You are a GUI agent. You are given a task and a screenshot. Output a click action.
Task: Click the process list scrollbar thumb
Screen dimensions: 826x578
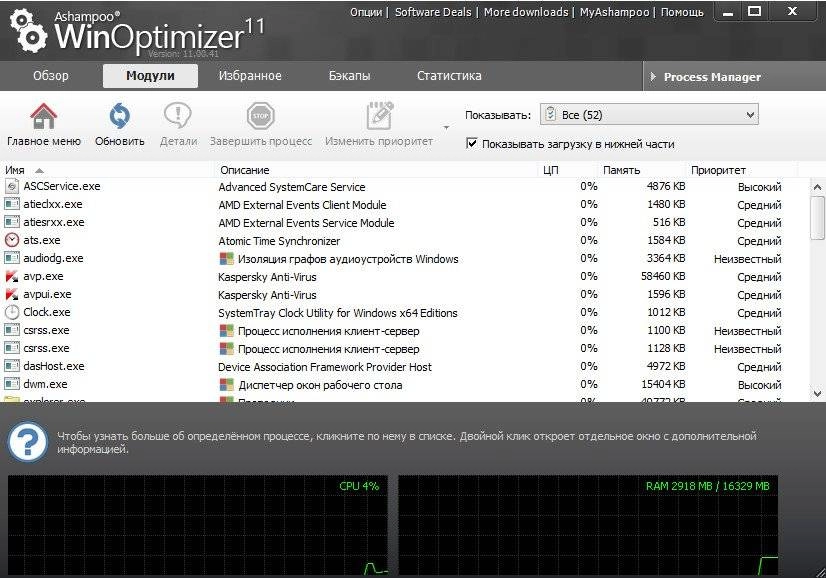pyautogui.click(x=817, y=218)
